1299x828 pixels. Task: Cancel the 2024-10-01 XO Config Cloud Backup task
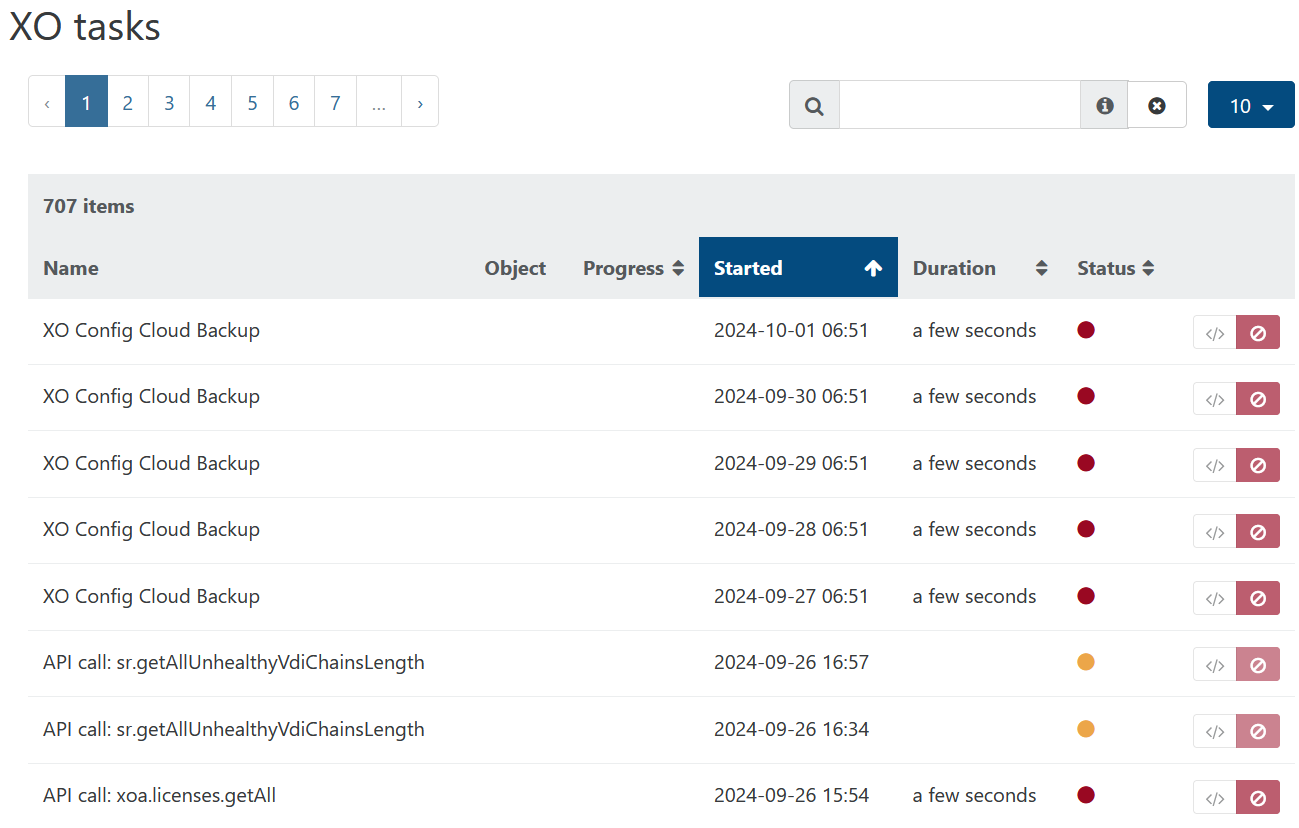1258,333
